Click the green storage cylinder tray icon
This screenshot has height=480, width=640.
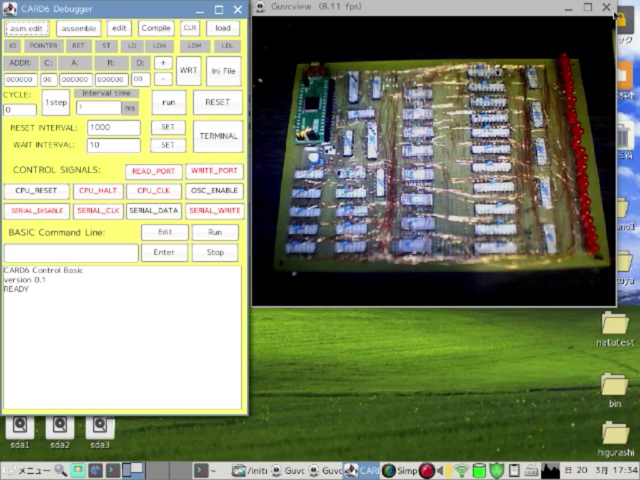pos(479,471)
